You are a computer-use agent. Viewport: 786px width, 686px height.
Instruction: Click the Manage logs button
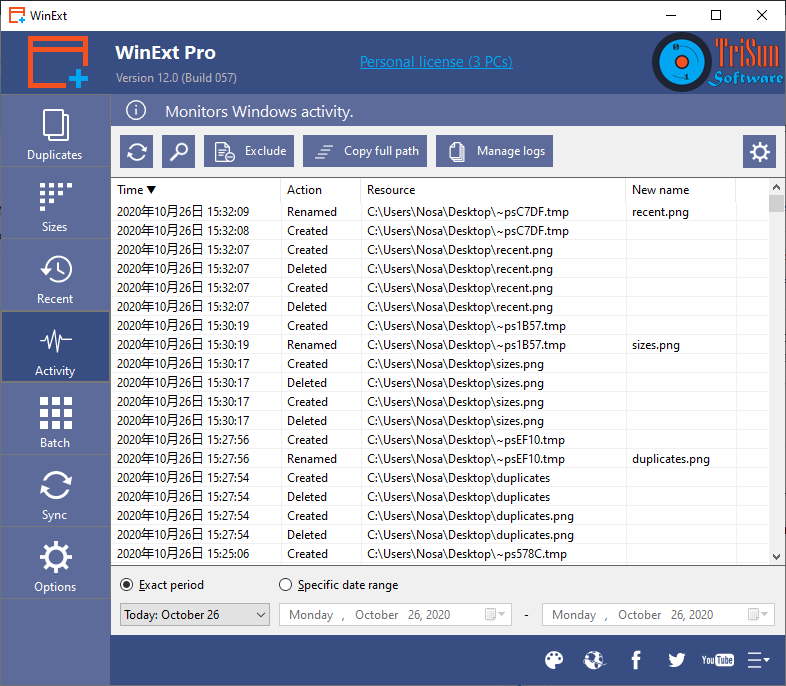[x=495, y=151]
